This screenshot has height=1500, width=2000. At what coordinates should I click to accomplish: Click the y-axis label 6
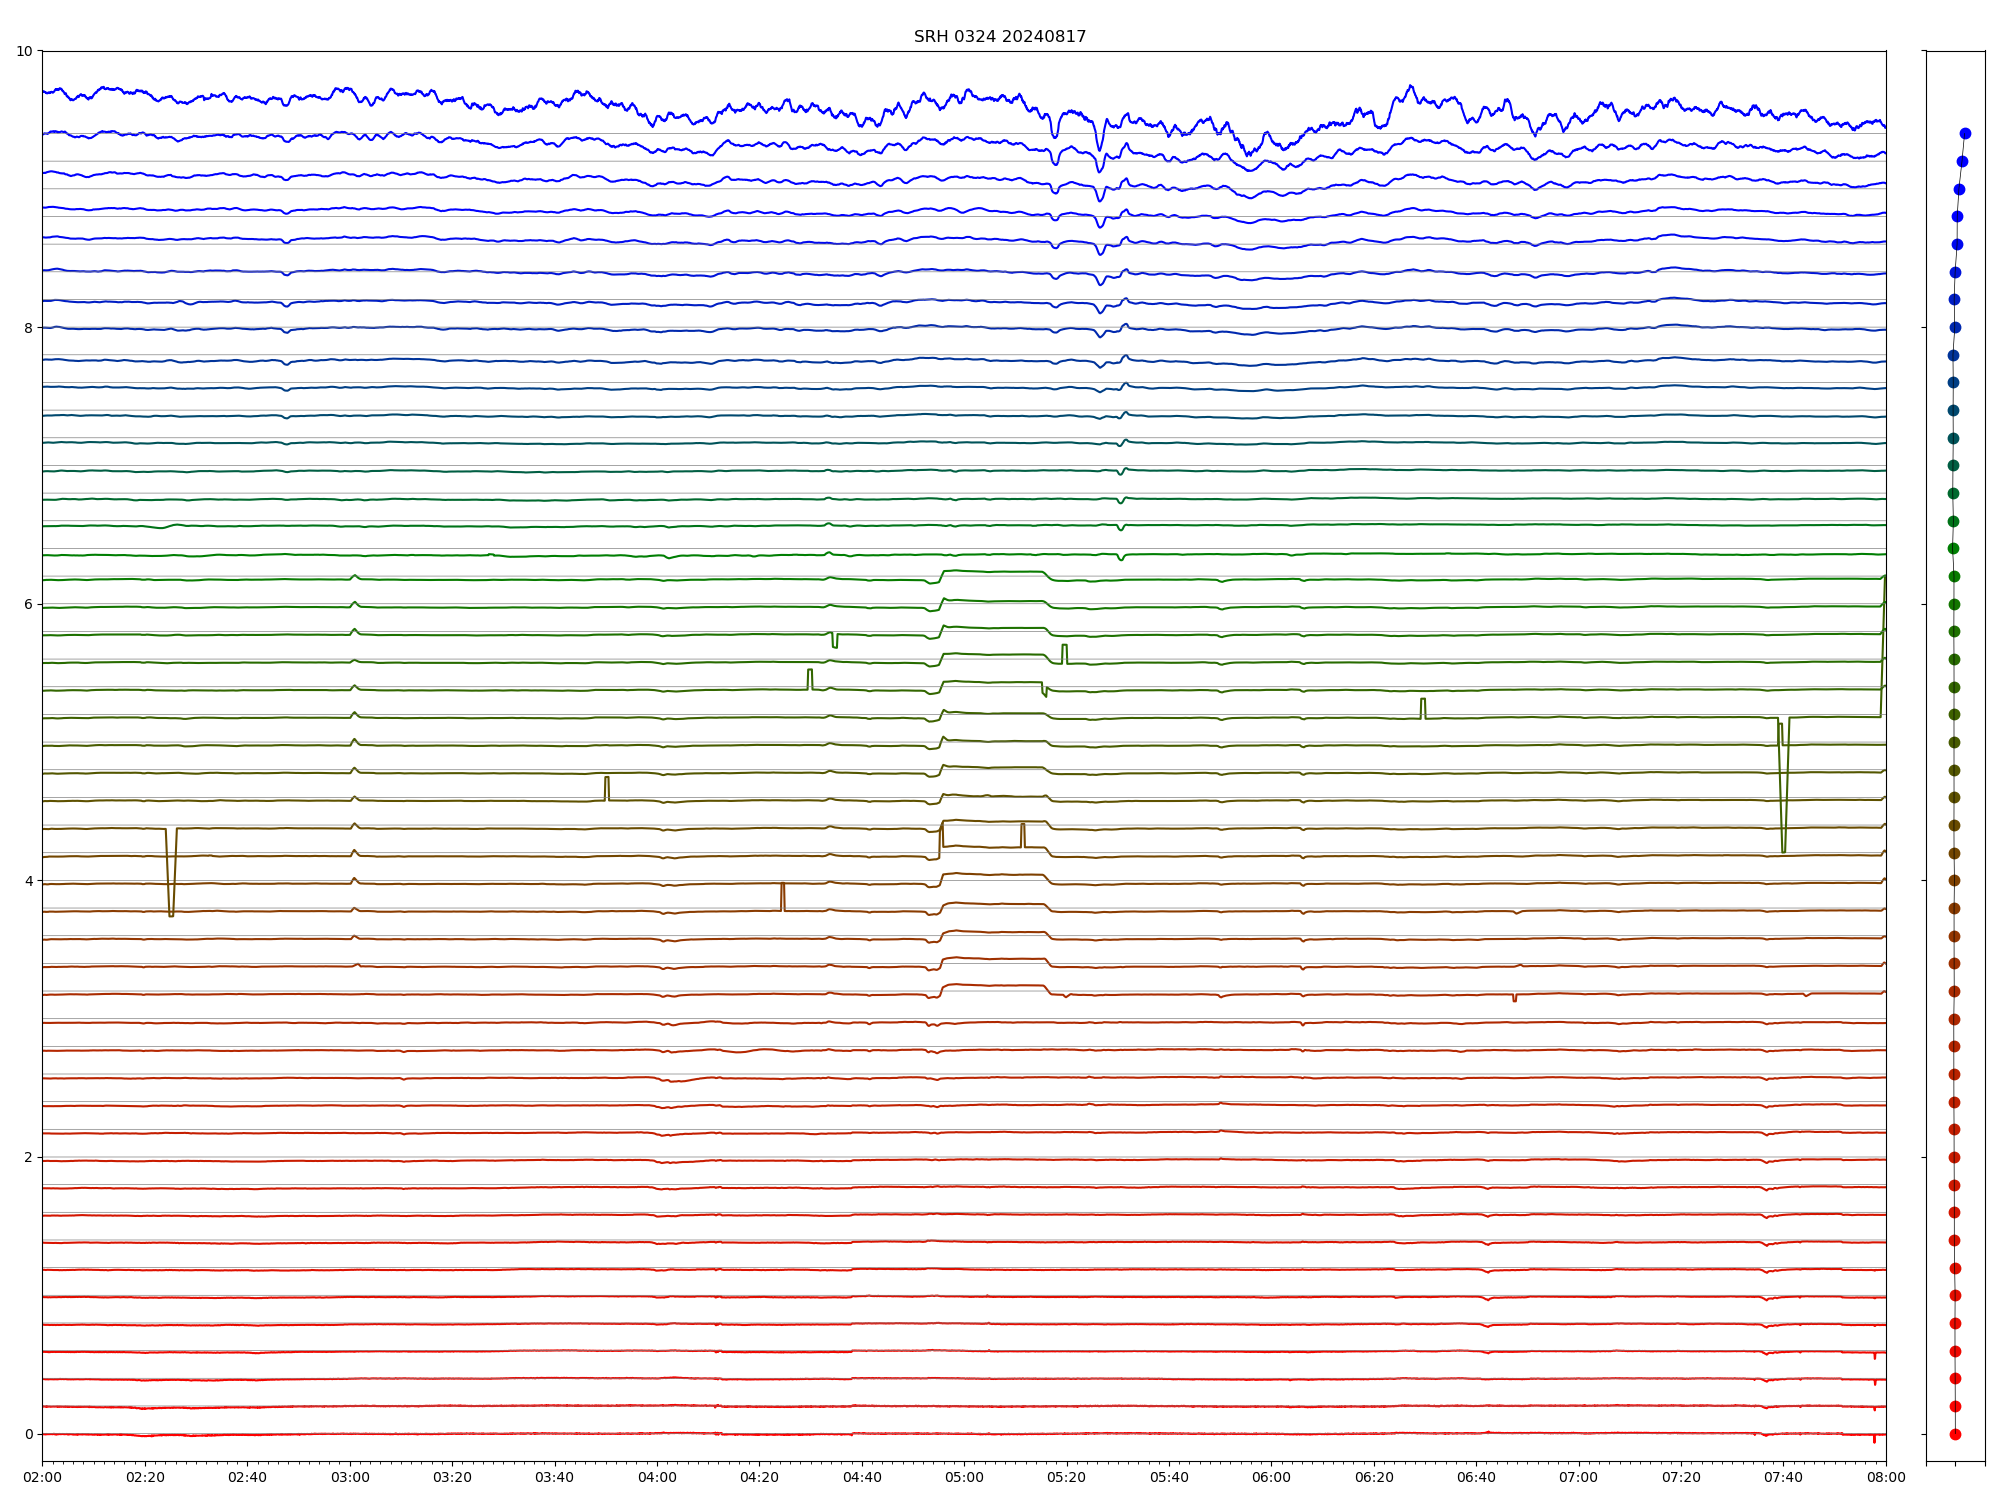coord(28,604)
